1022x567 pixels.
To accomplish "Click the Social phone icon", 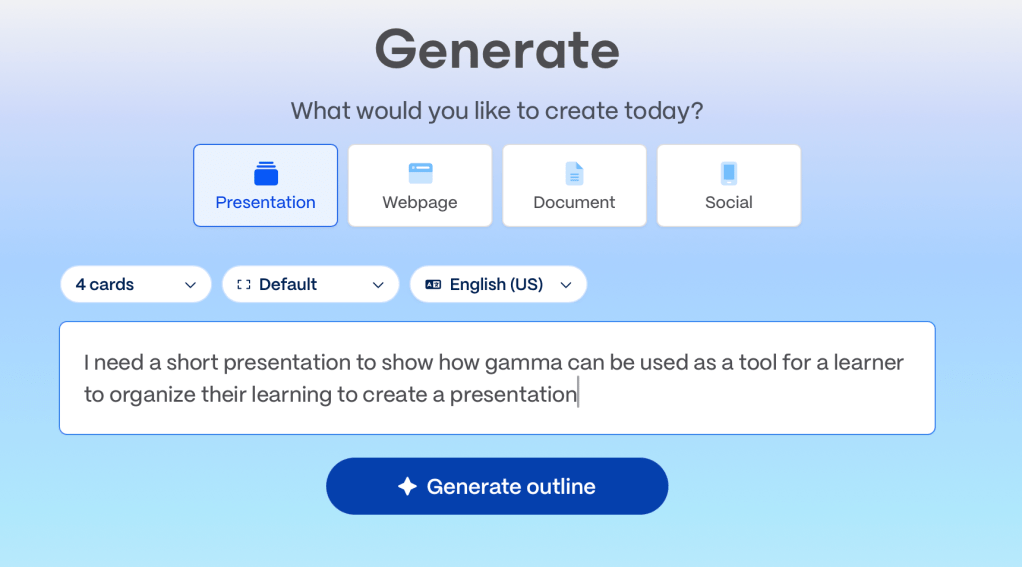I will click(729, 173).
